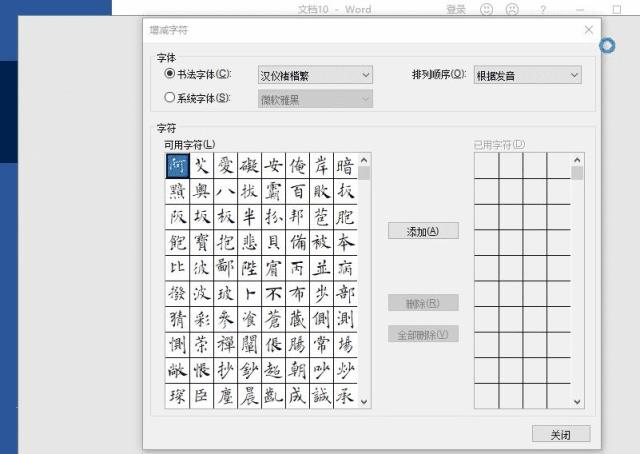Screen dimensions: 640x454
Task: Select character 暗 in available list
Action: tap(345, 166)
